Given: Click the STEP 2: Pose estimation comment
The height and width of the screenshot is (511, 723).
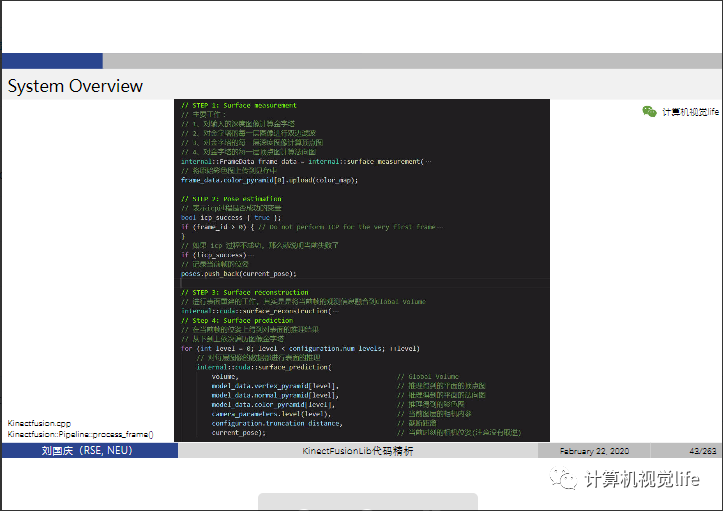Looking at the screenshot, I should (x=231, y=200).
